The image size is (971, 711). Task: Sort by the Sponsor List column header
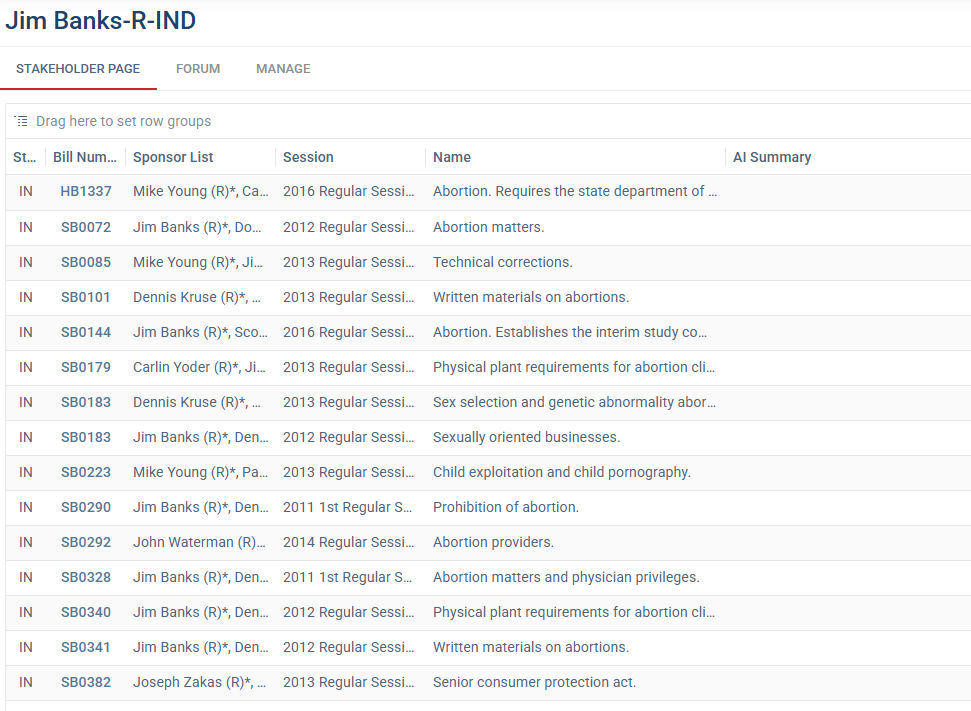pos(173,157)
